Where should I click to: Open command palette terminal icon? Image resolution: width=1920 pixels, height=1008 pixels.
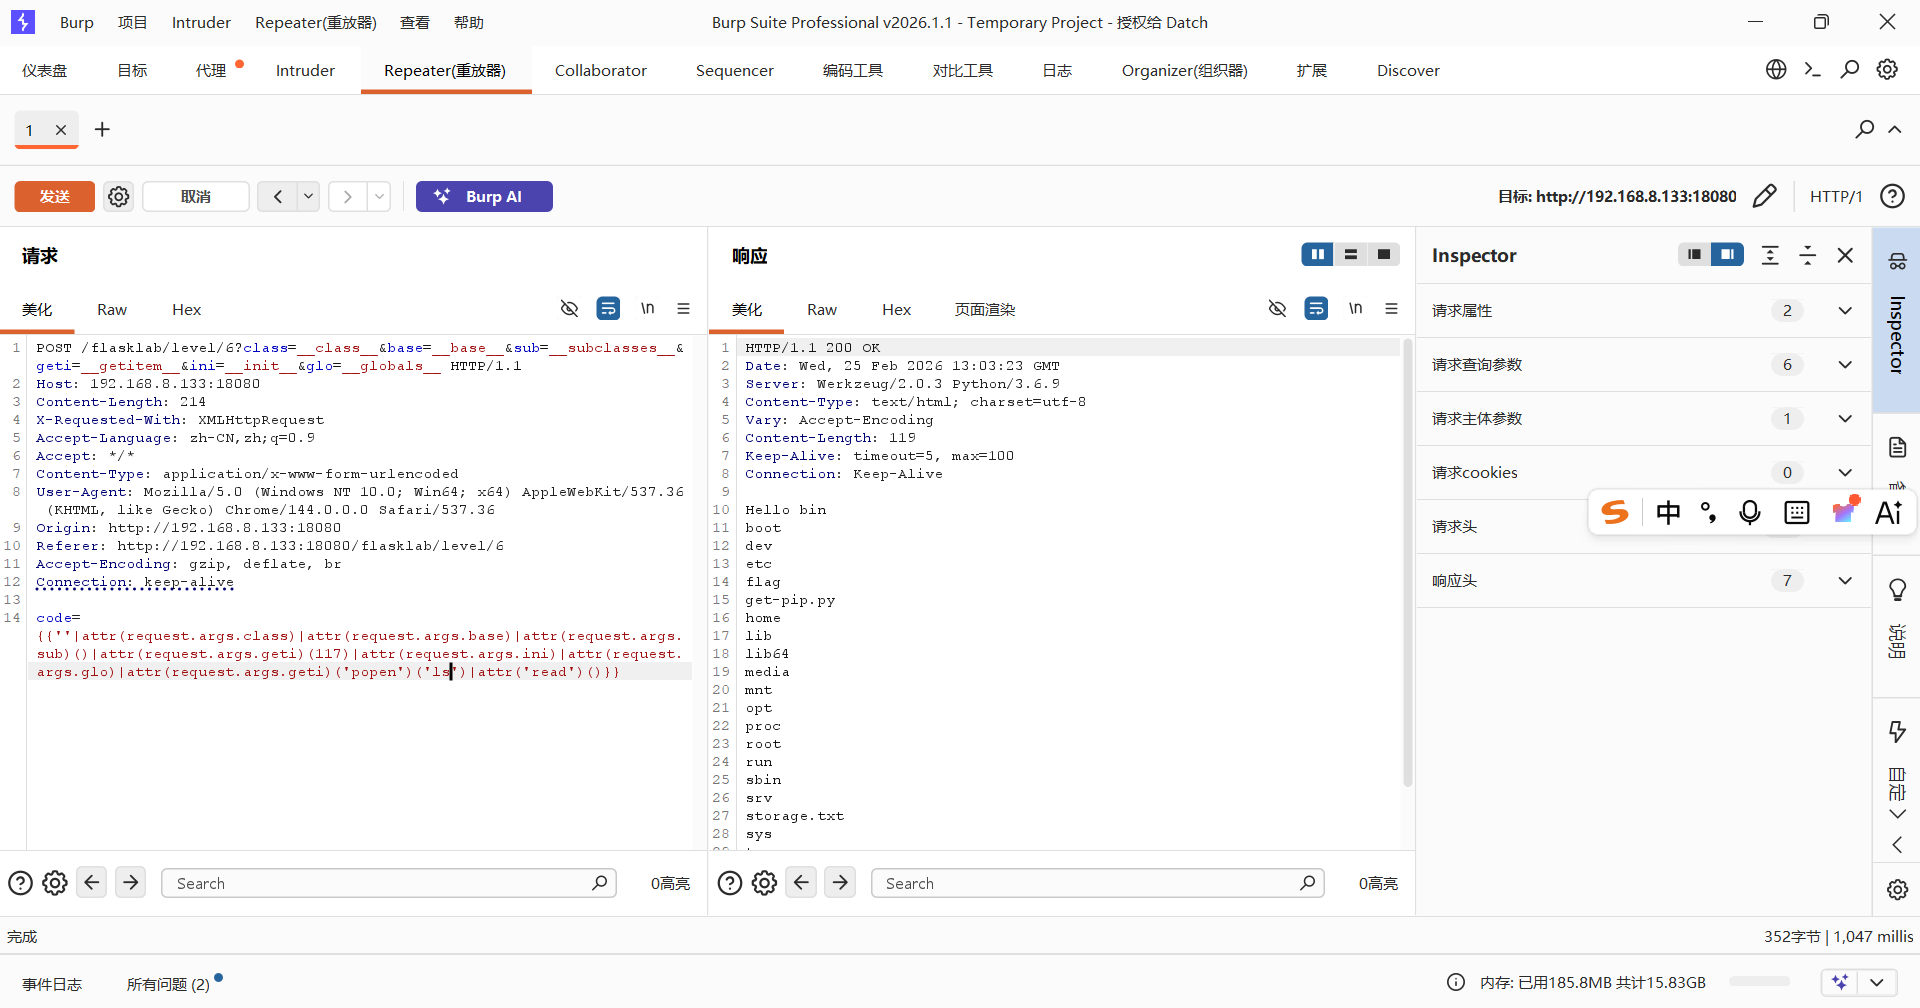pyautogui.click(x=1813, y=70)
